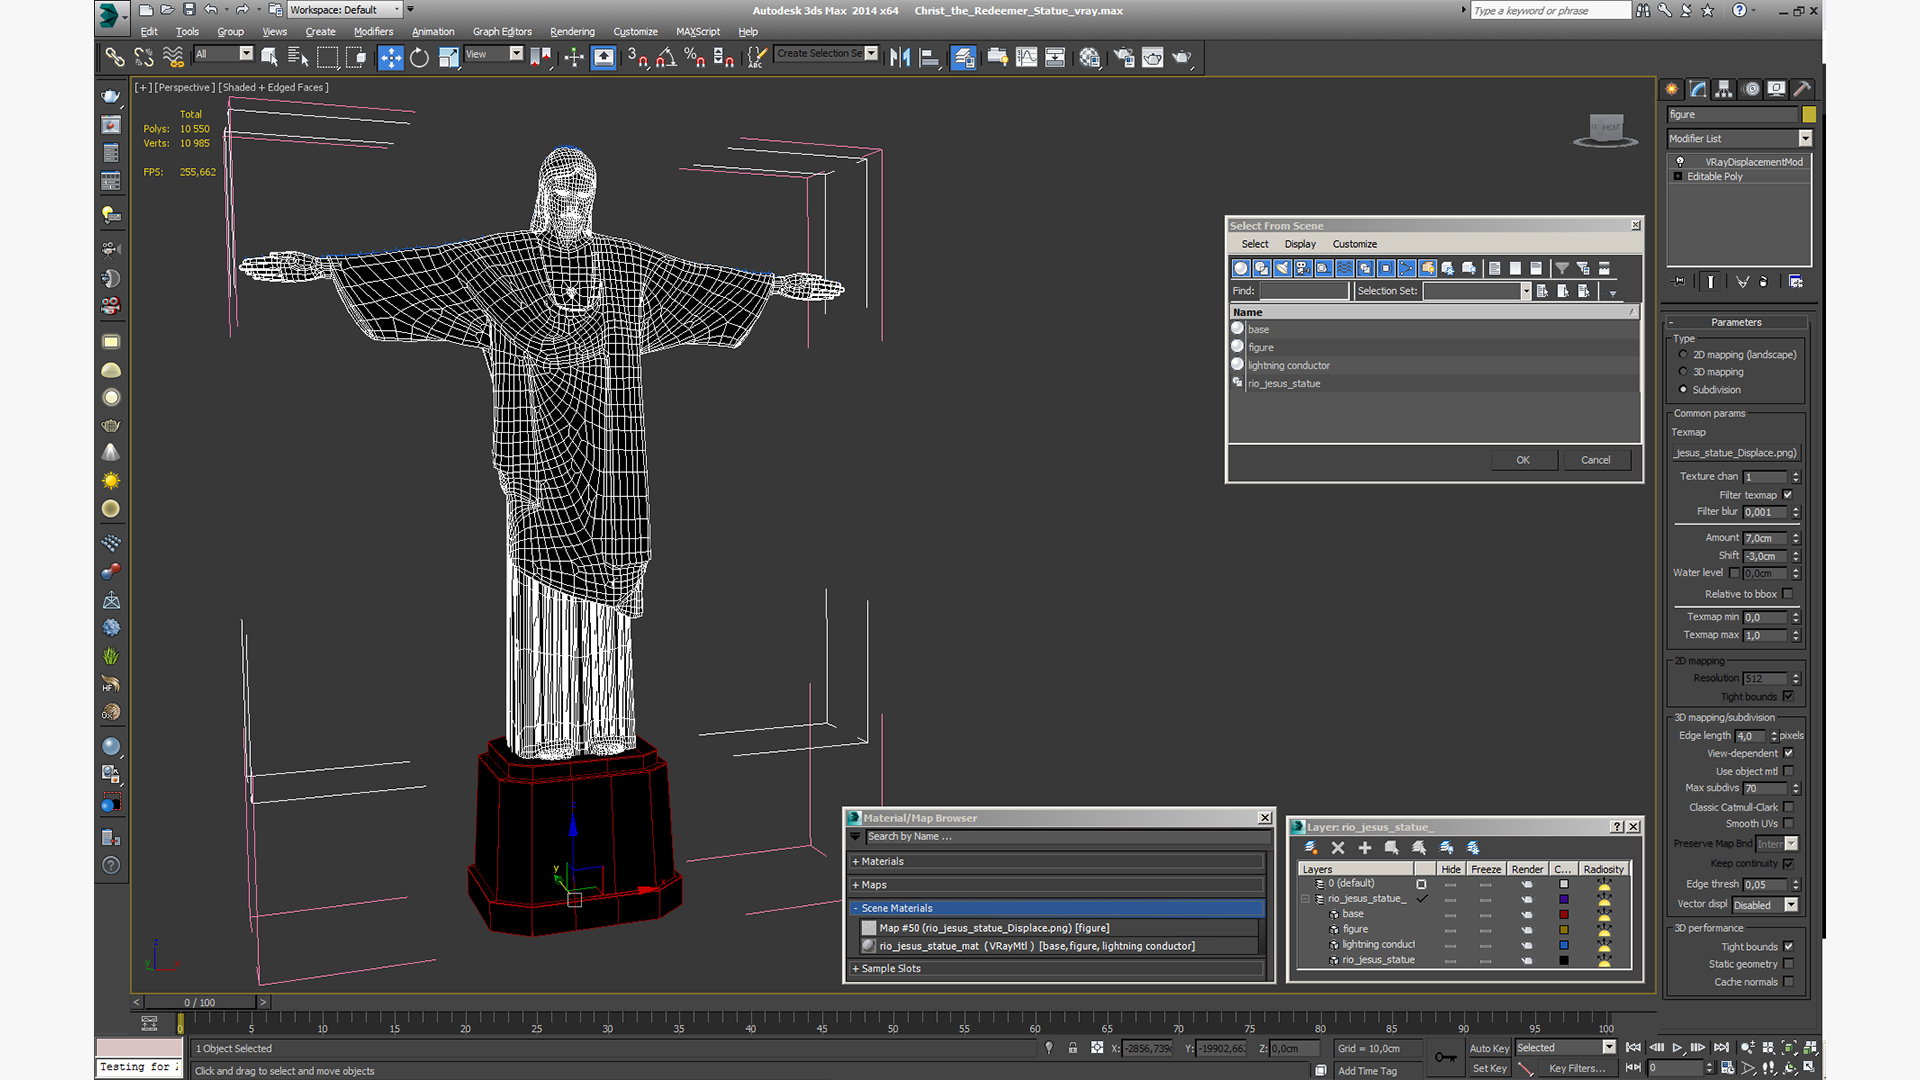
Task: Switch to the Create command panel tab
Action: [x=1672, y=89]
